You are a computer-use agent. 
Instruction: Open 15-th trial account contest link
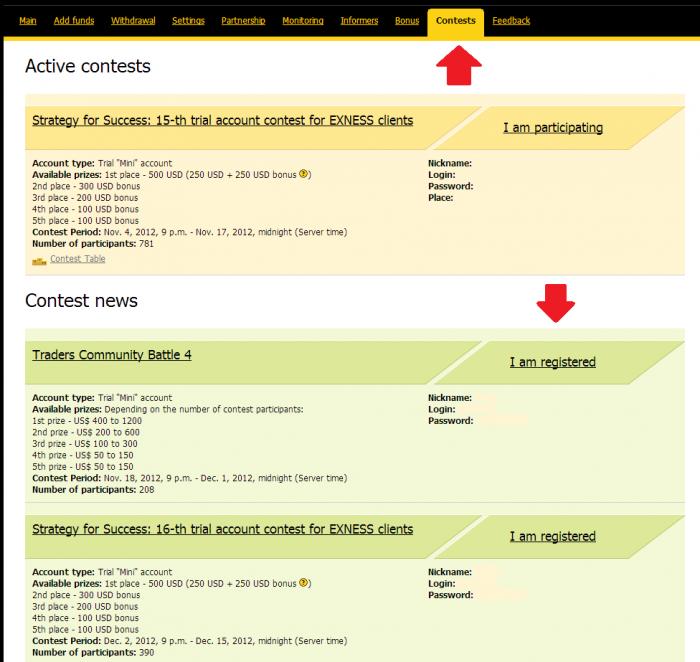point(222,121)
